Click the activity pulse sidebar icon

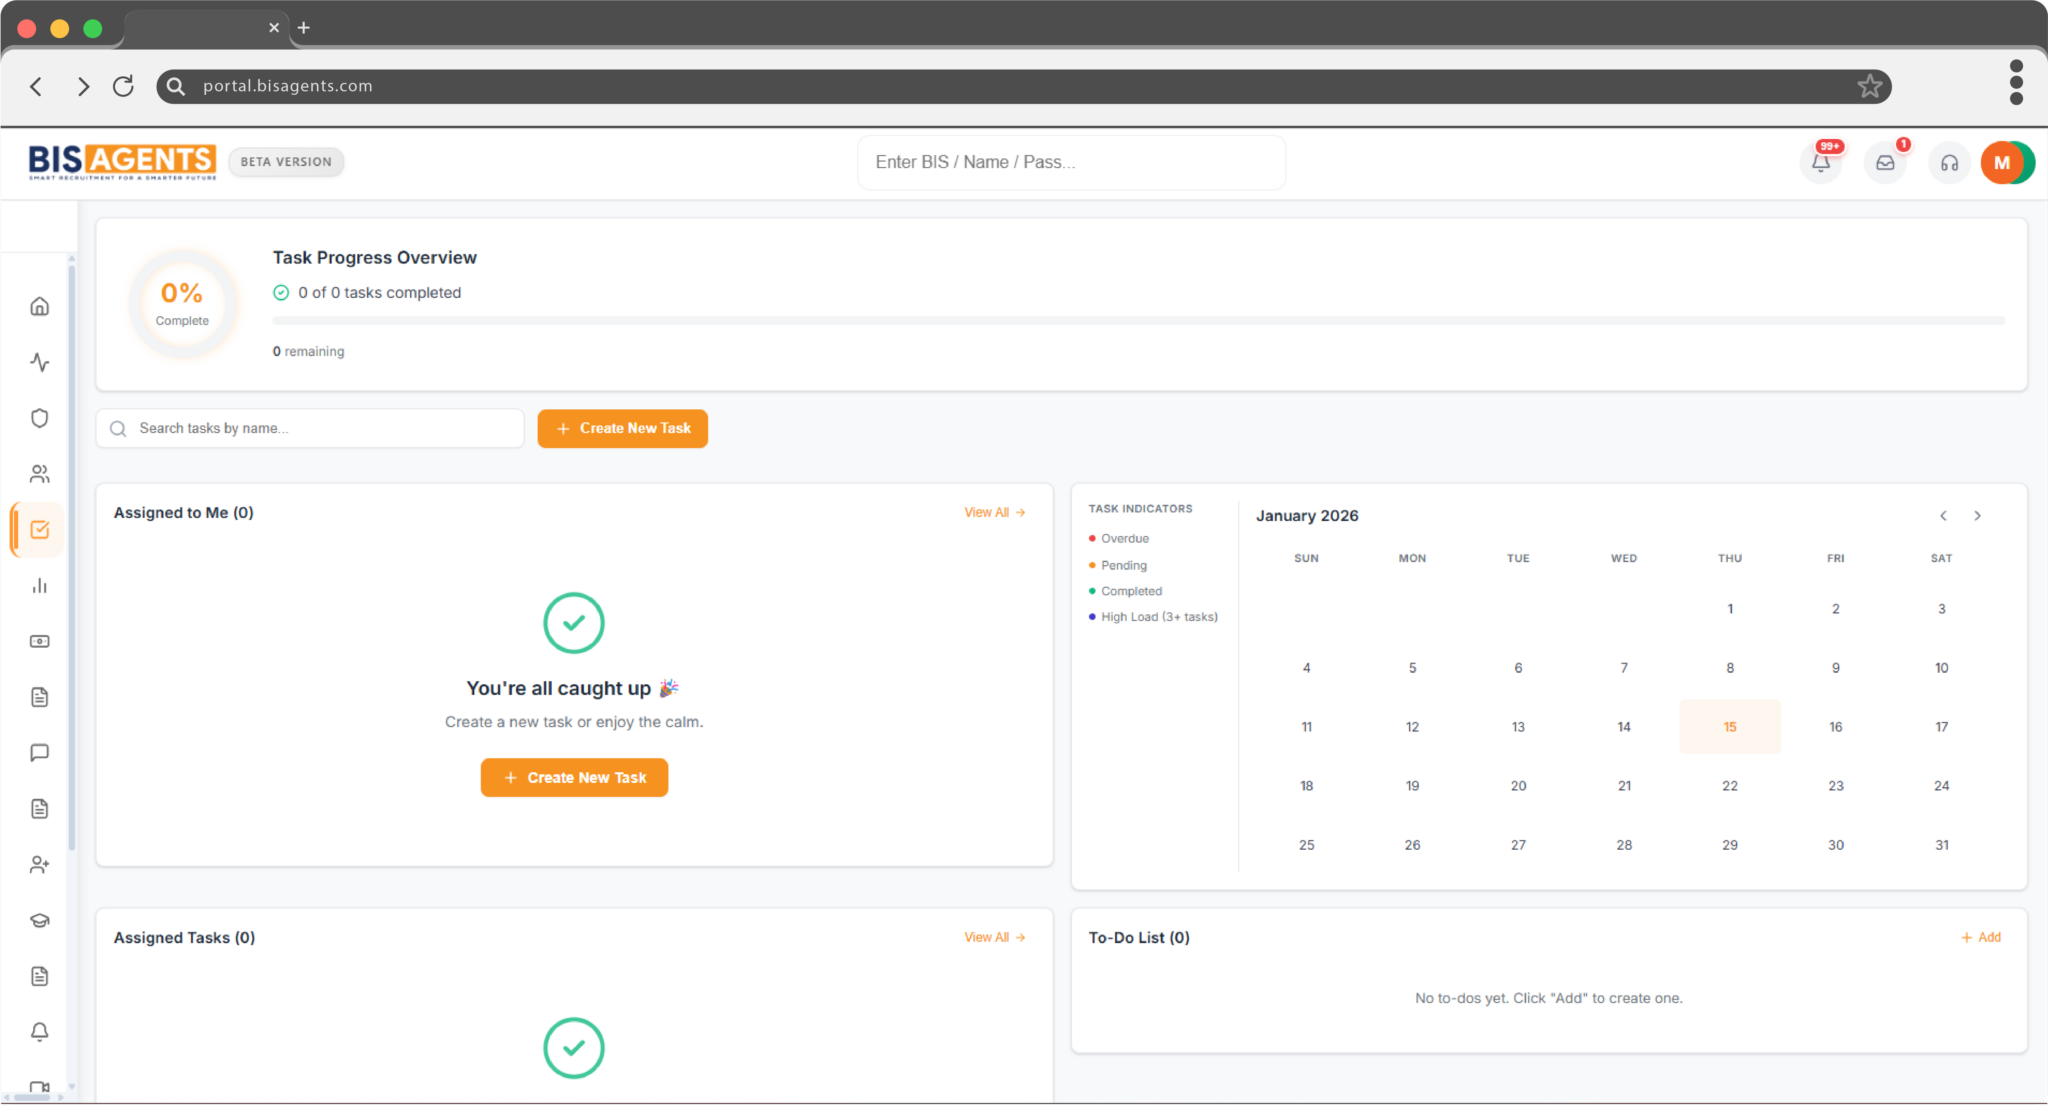point(39,362)
